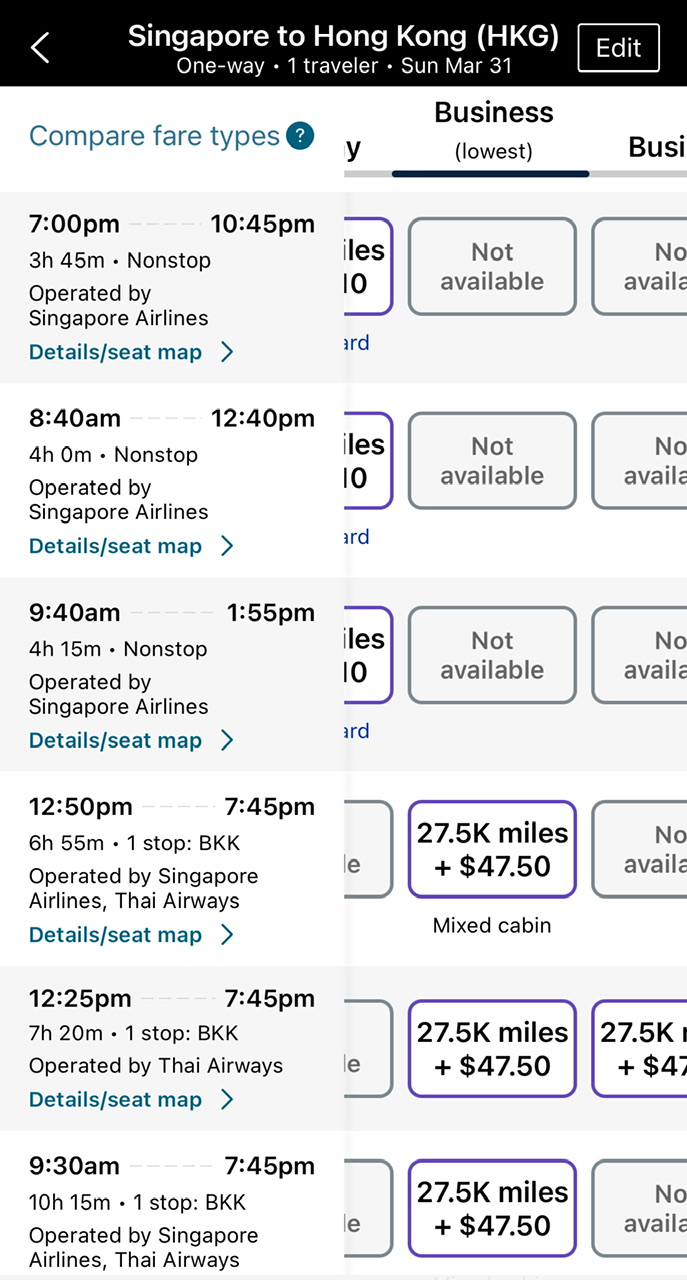This screenshot has width=687, height=1280.
Task: Select 27.5K miles fare for 12:50pm flight
Action: [492, 849]
